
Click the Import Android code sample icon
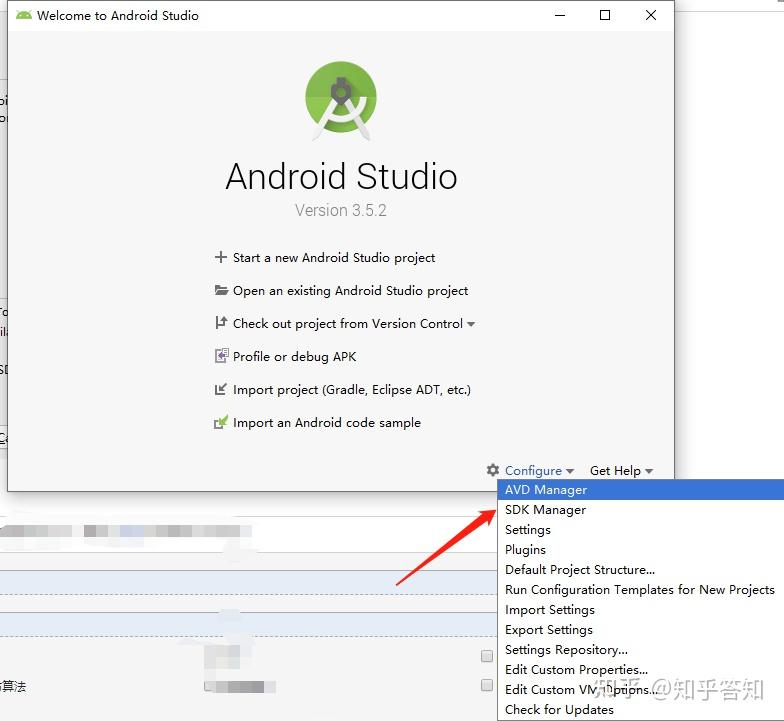click(x=221, y=422)
